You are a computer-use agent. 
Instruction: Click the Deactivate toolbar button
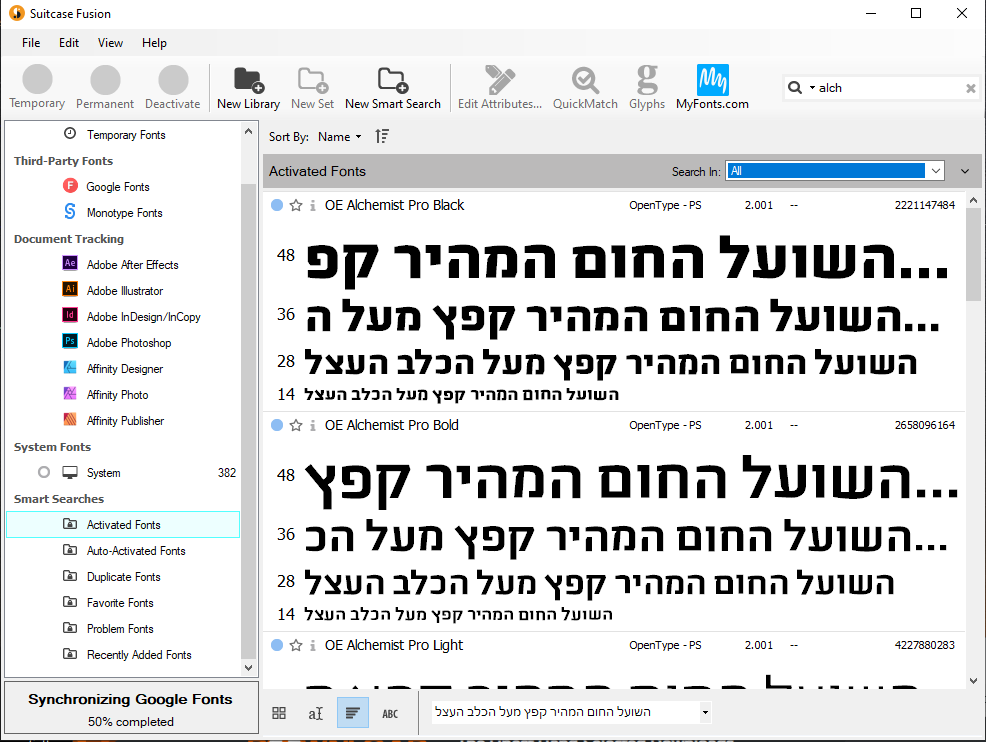173,87
